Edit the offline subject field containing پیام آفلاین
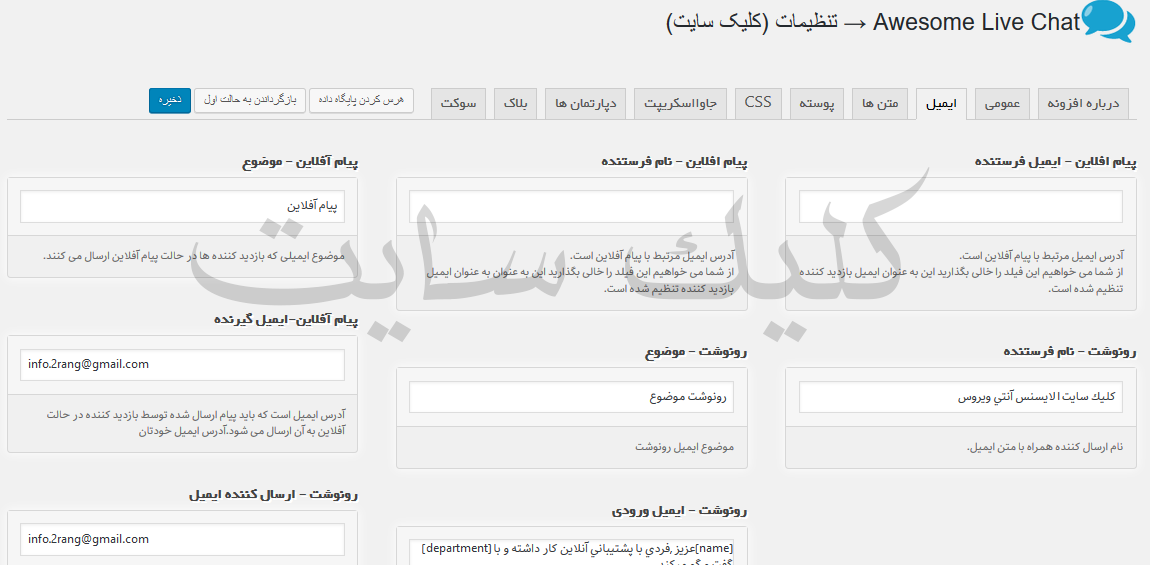This screenshot has width=1150, height=565. [x=182, y=207]
